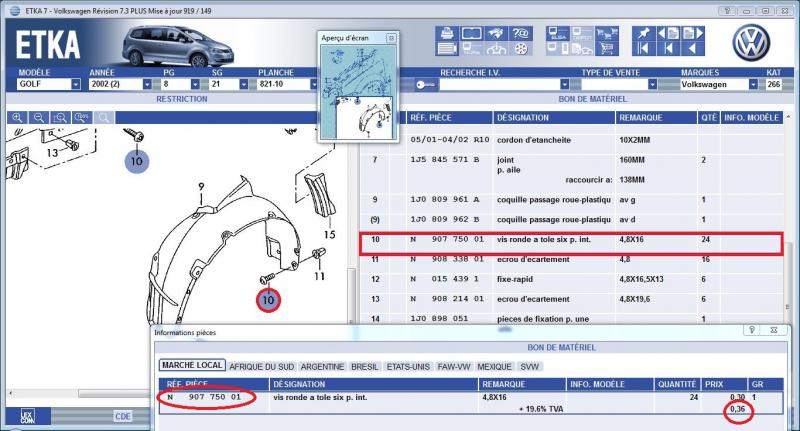The height and width of the screenshot is (431, 800).
Task: Reset zoom with the 100% magnifier icon
Action: tap(82, 118)
